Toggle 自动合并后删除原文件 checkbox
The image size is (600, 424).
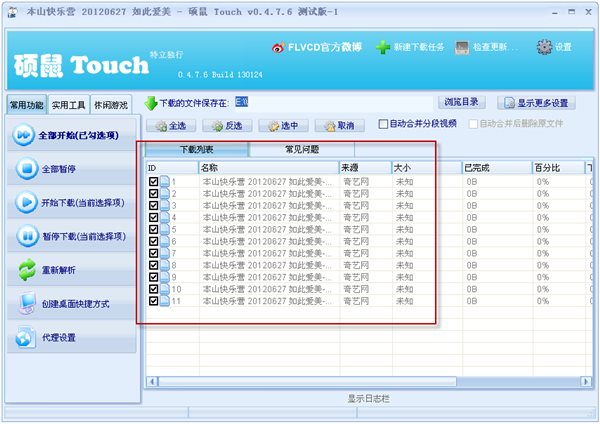click(x=473, y=124)
